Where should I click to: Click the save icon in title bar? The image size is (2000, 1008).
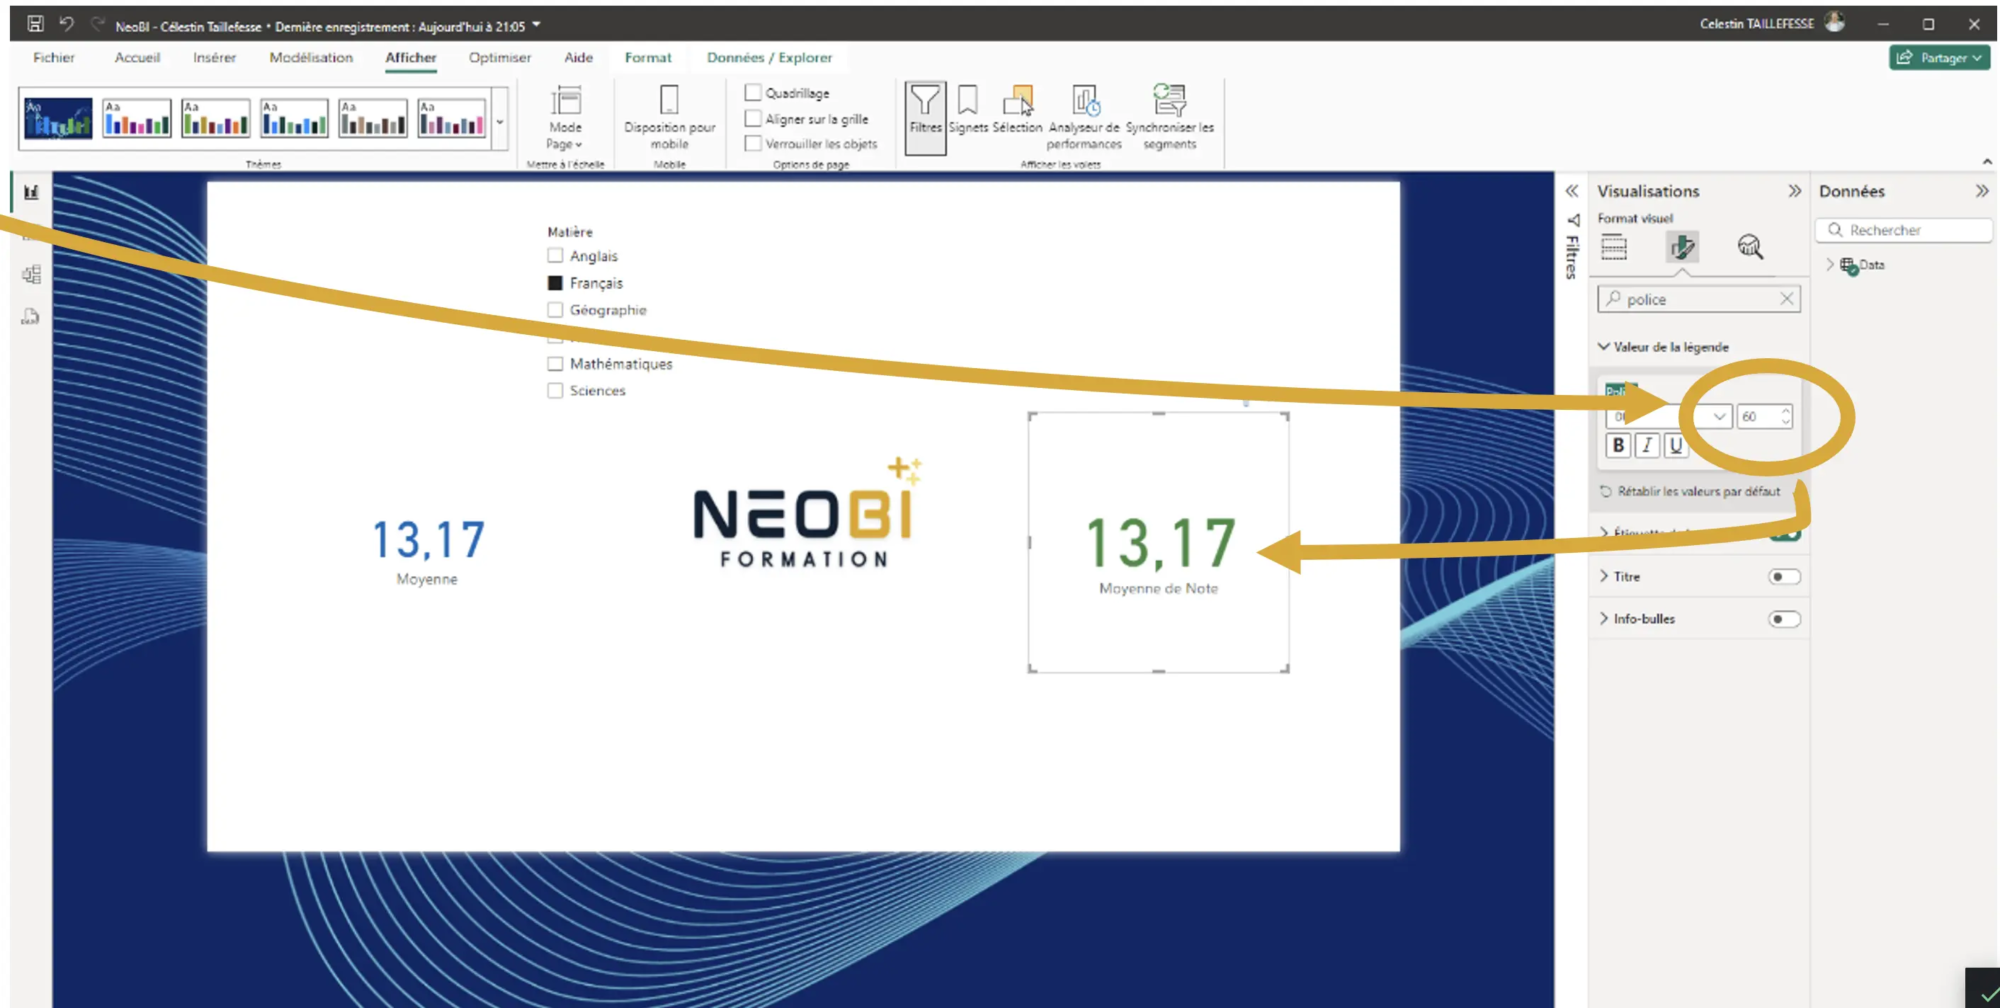point(35,24)
